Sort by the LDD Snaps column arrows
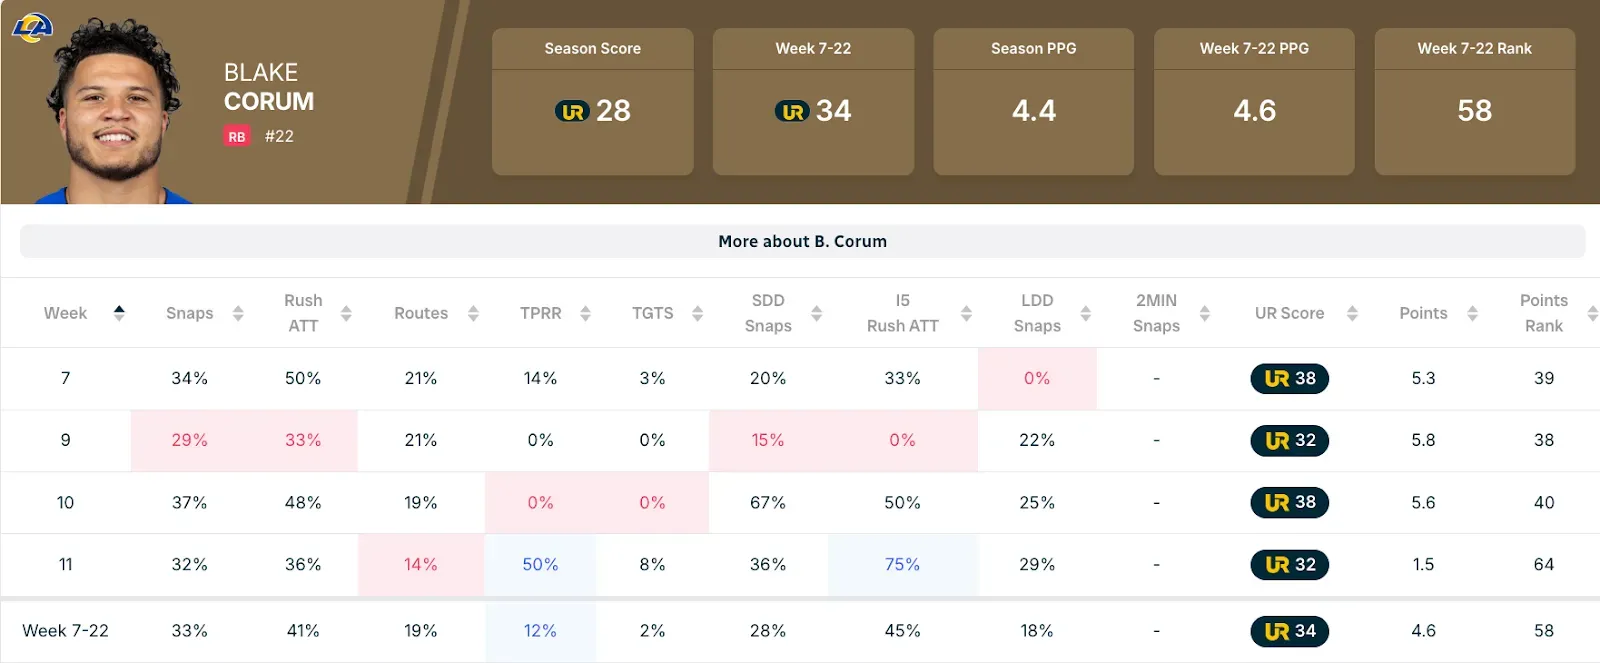This screenshot has height=663, width=1600. (x=1085, y=313)
